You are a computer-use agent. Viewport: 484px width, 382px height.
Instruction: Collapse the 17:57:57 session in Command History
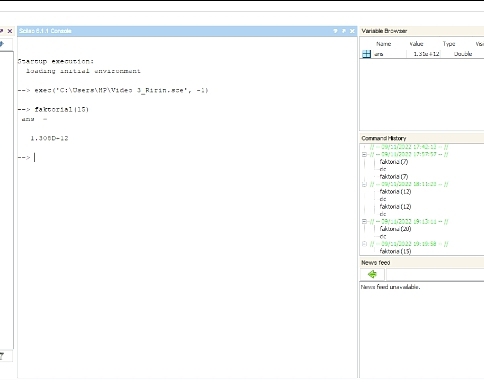coord(364,154)
